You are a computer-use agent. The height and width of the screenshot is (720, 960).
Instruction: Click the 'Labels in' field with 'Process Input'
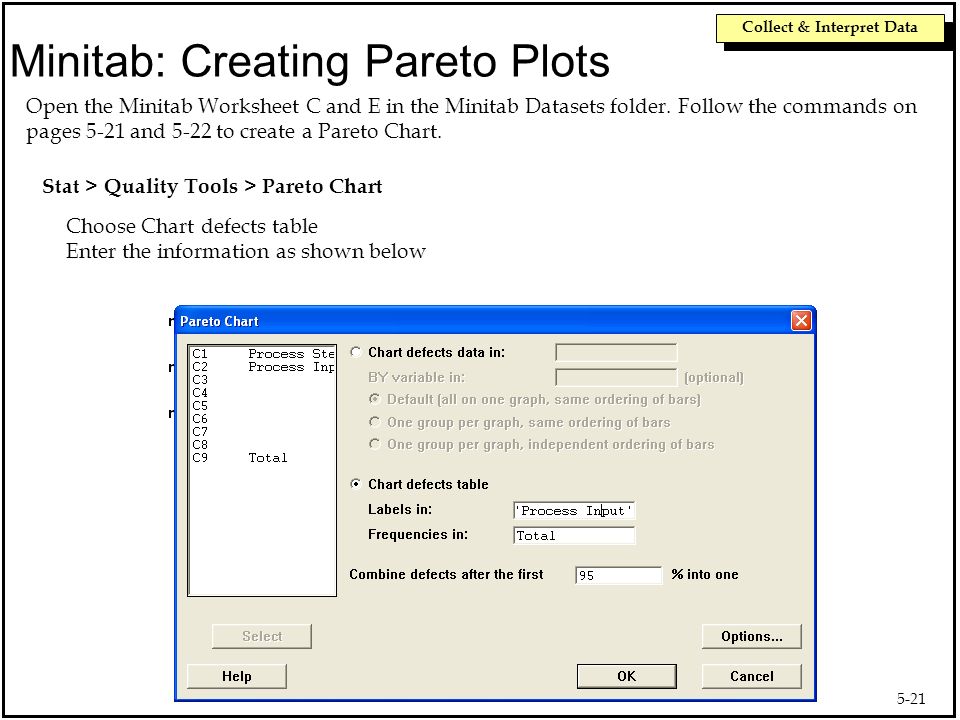[x=574, y=511]
